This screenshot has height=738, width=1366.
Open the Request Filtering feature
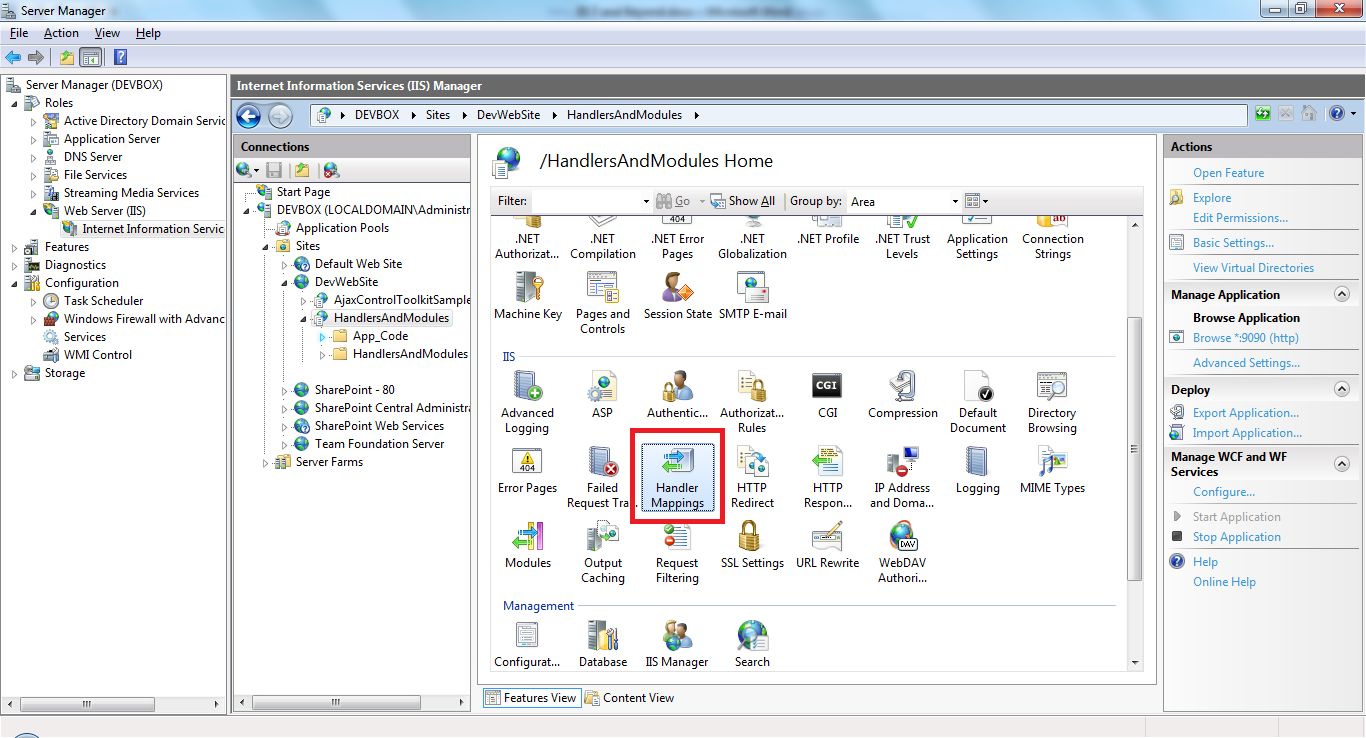click(x=677, y=552)
